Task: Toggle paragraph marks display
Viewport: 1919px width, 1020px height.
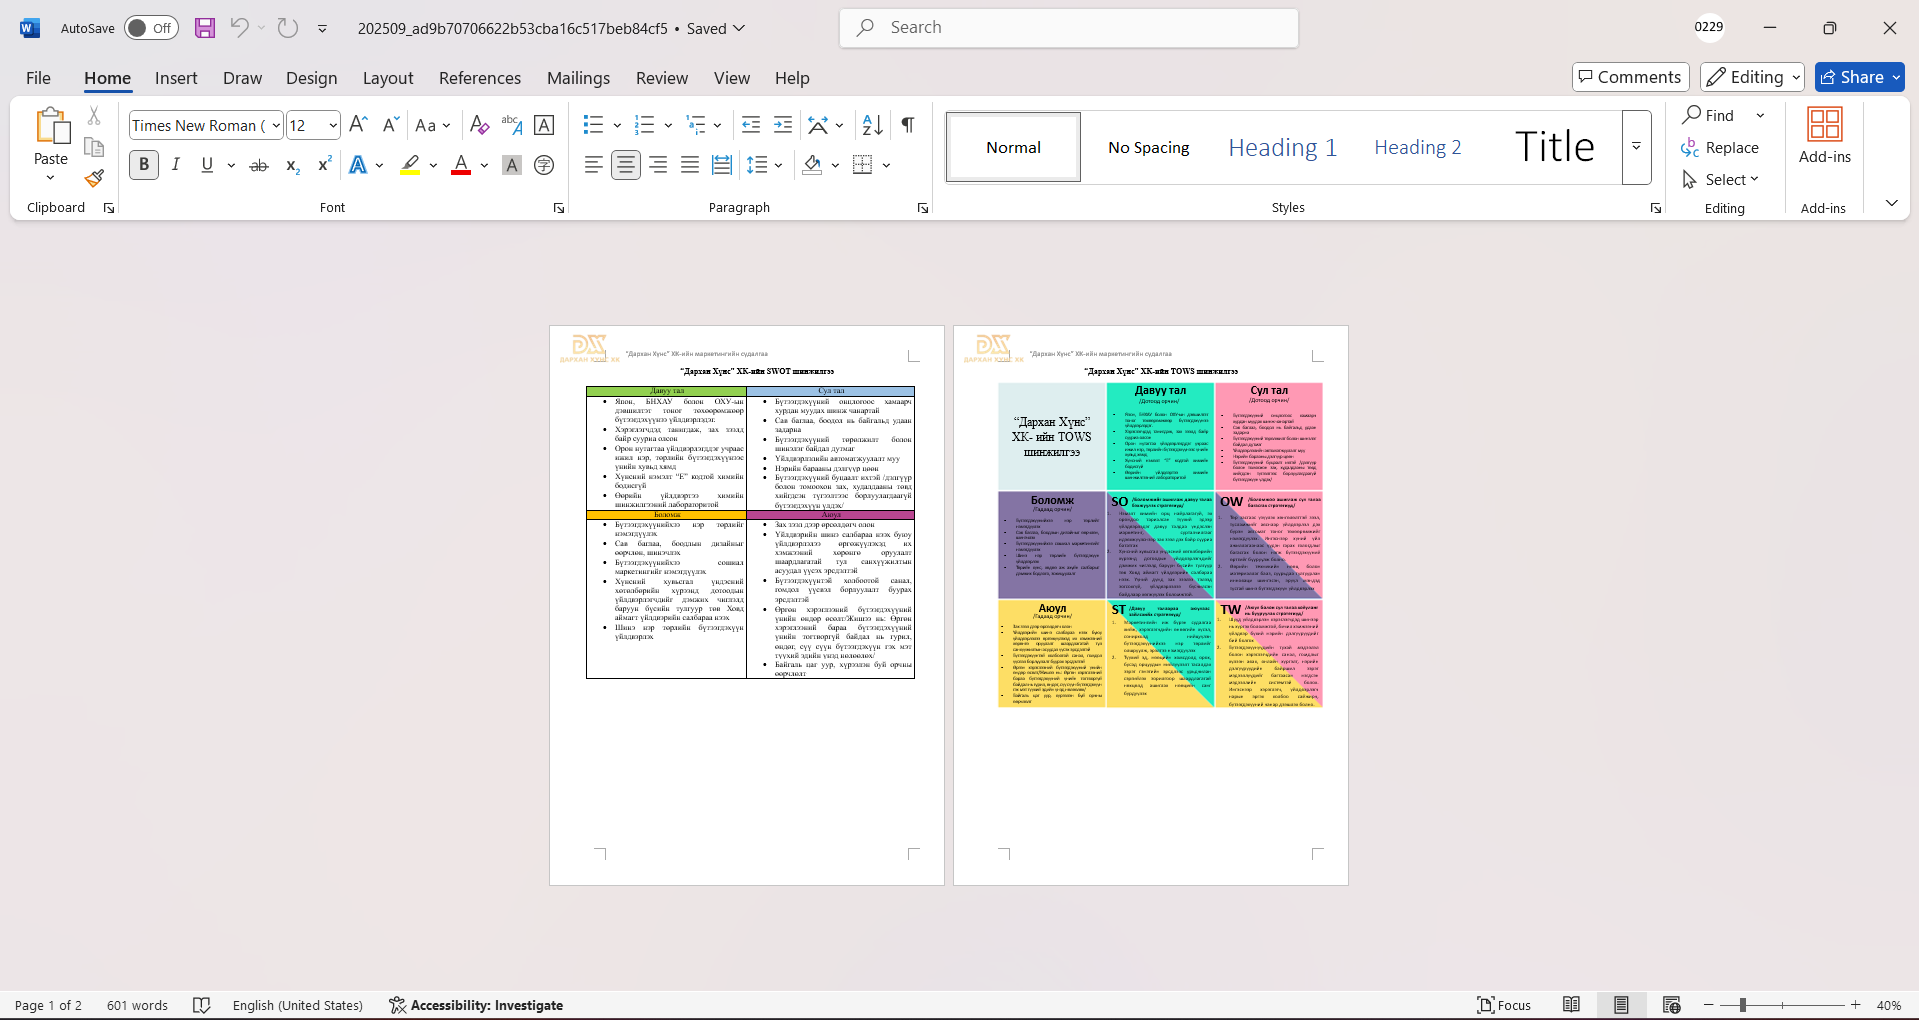Action: point(908,125)
